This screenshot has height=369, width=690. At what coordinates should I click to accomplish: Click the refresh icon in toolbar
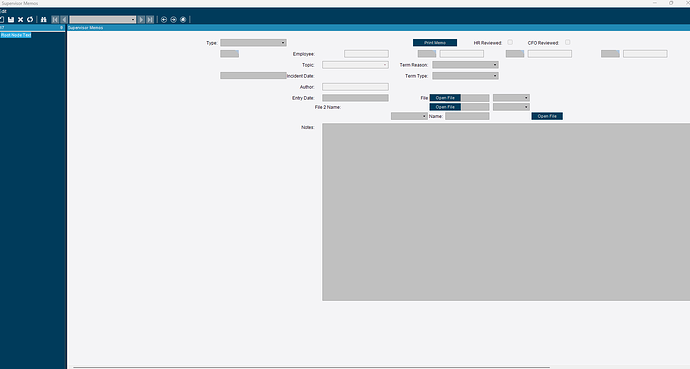(x=30, y=19)
